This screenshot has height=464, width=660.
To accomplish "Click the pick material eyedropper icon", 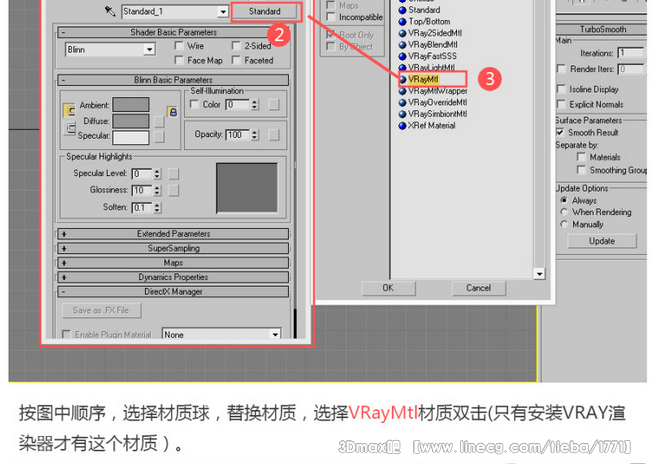I will pyautogui.click(x=109, y=12).
